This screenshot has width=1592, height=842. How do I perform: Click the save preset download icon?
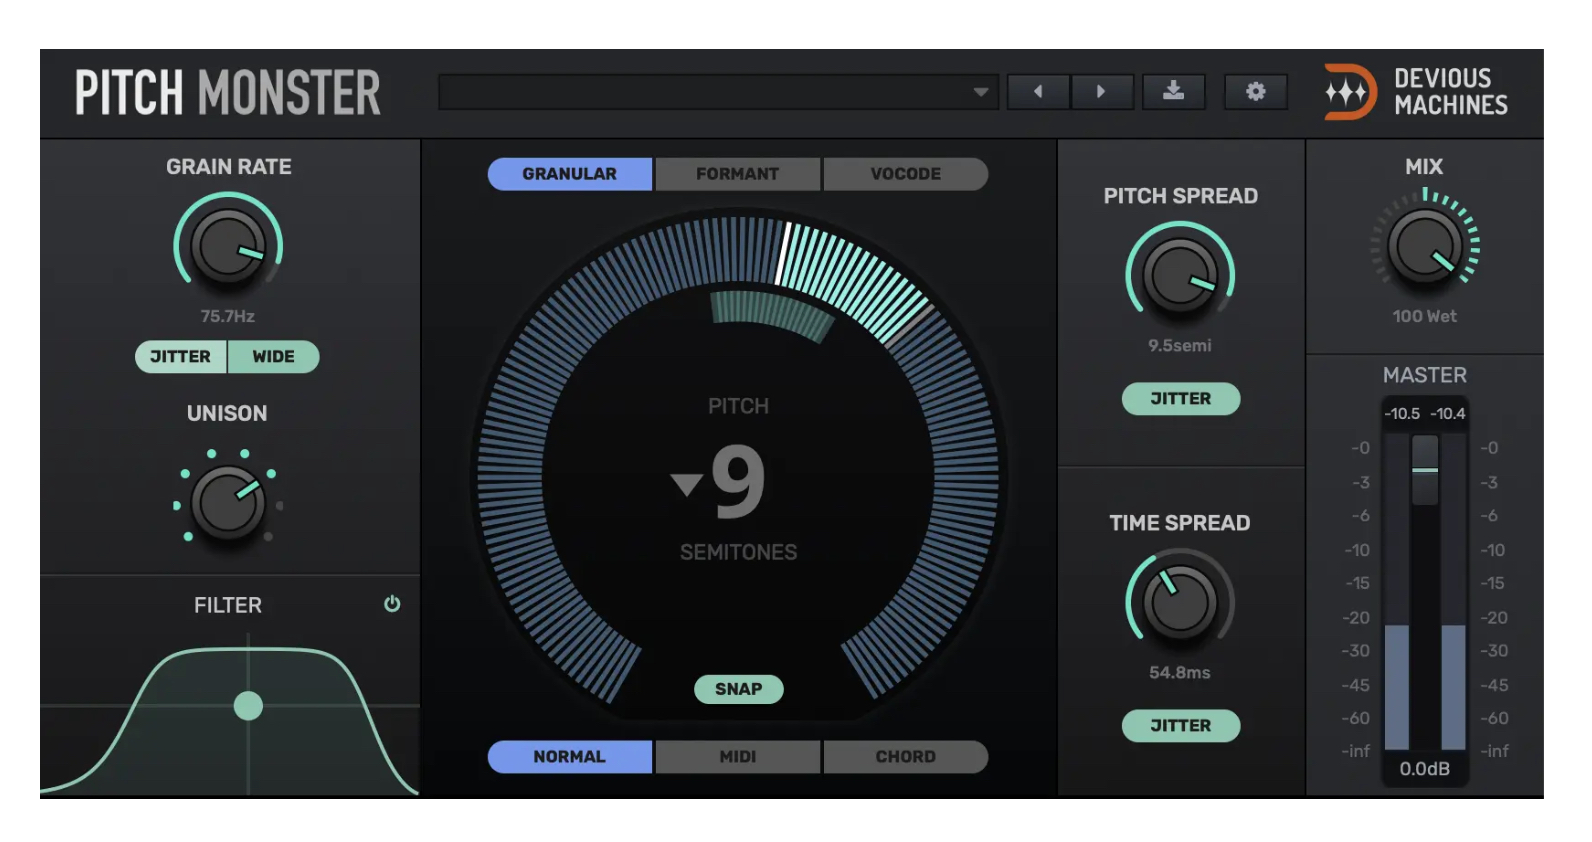[1174, 92]
